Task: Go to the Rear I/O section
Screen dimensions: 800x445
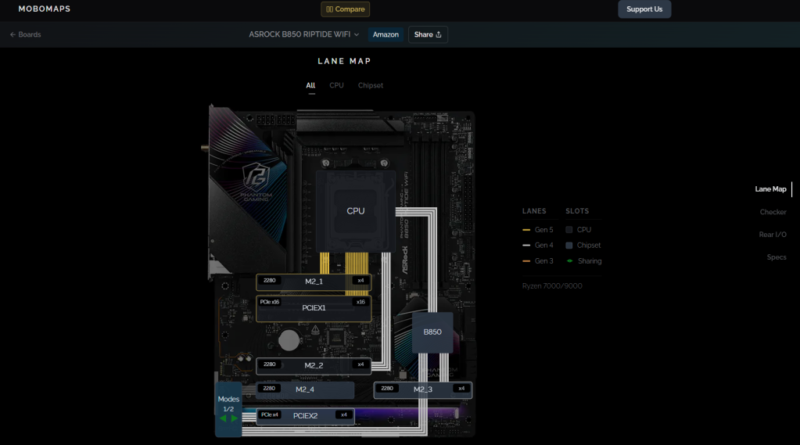Action: [x=772, y=235]
